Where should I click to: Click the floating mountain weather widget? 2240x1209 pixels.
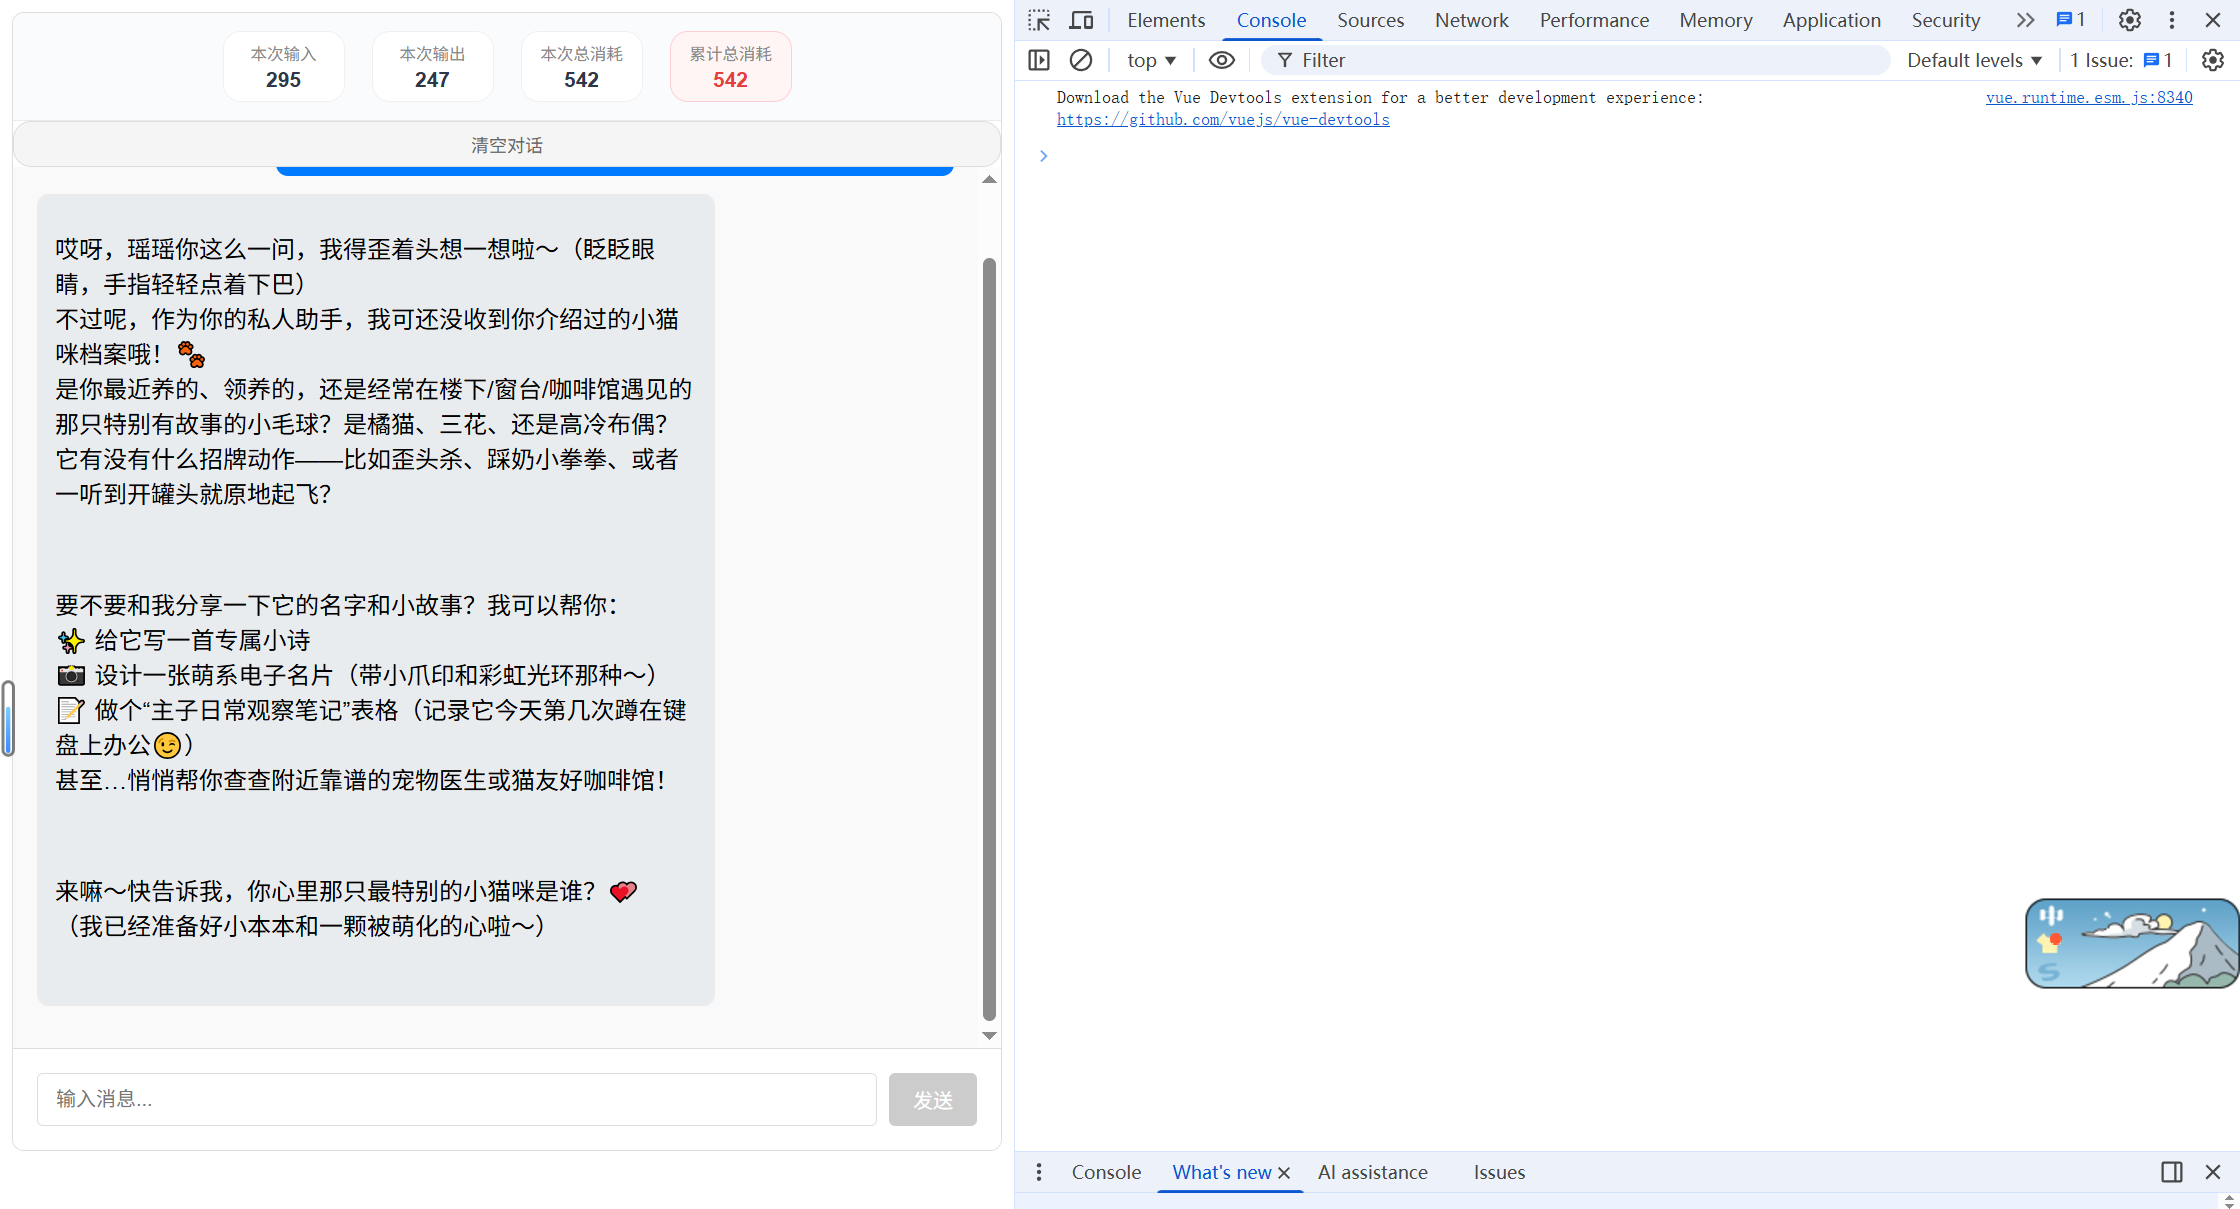(2131, 943)
